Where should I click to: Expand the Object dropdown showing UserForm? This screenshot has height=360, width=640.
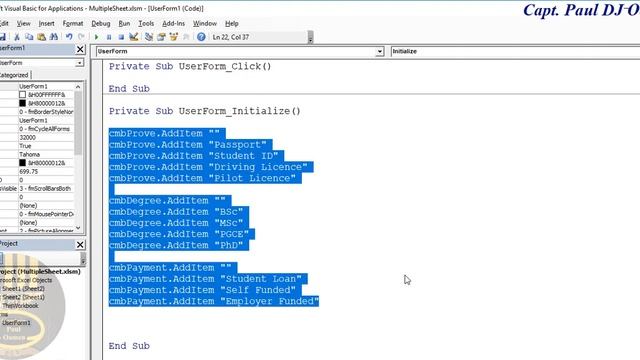(x=380, y=51)
